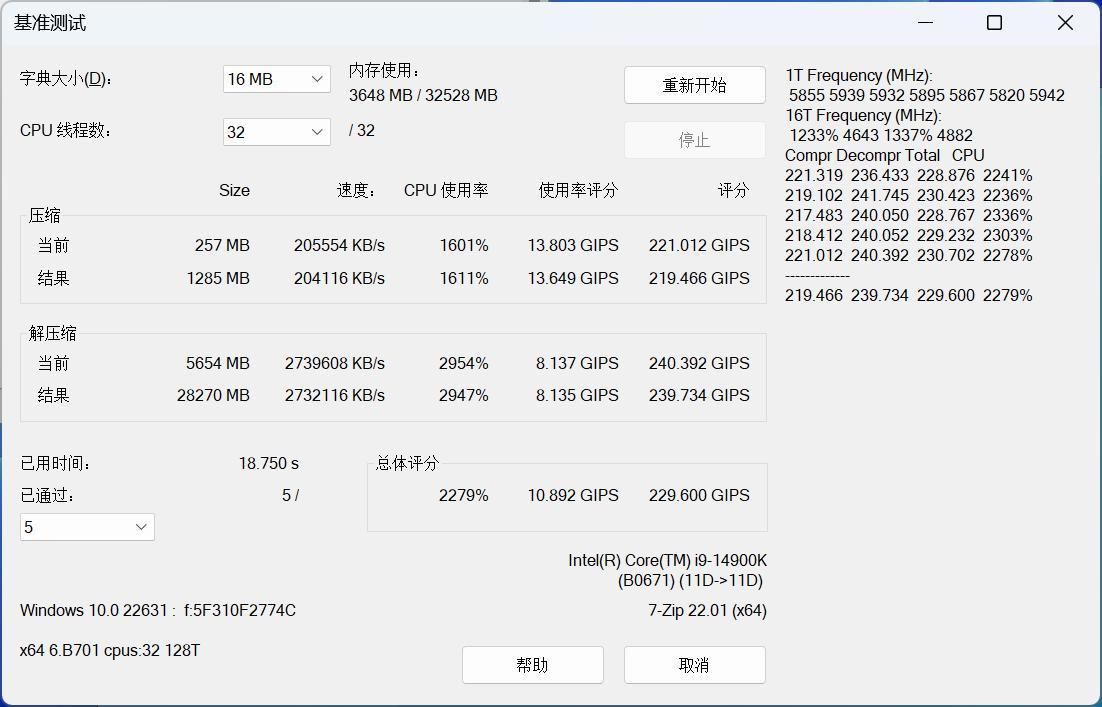Maximize the benchmark window
1102x707 pixels.
coord(994,22)
